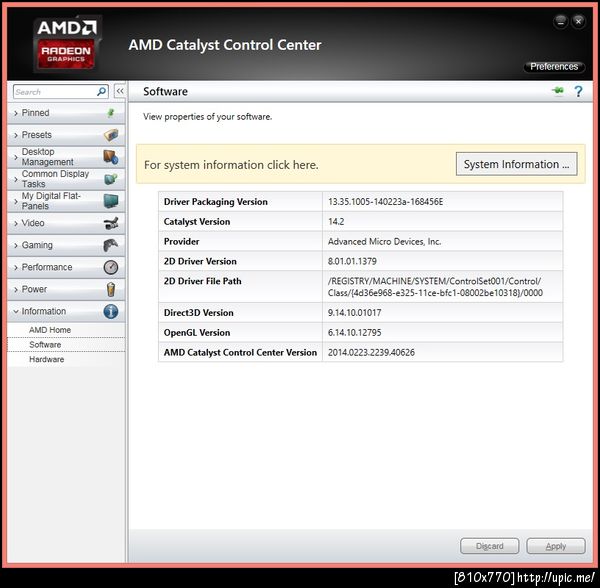Click the search magnifier icon
The width and height of the screenshot is (600, 588).
(101, 92)
